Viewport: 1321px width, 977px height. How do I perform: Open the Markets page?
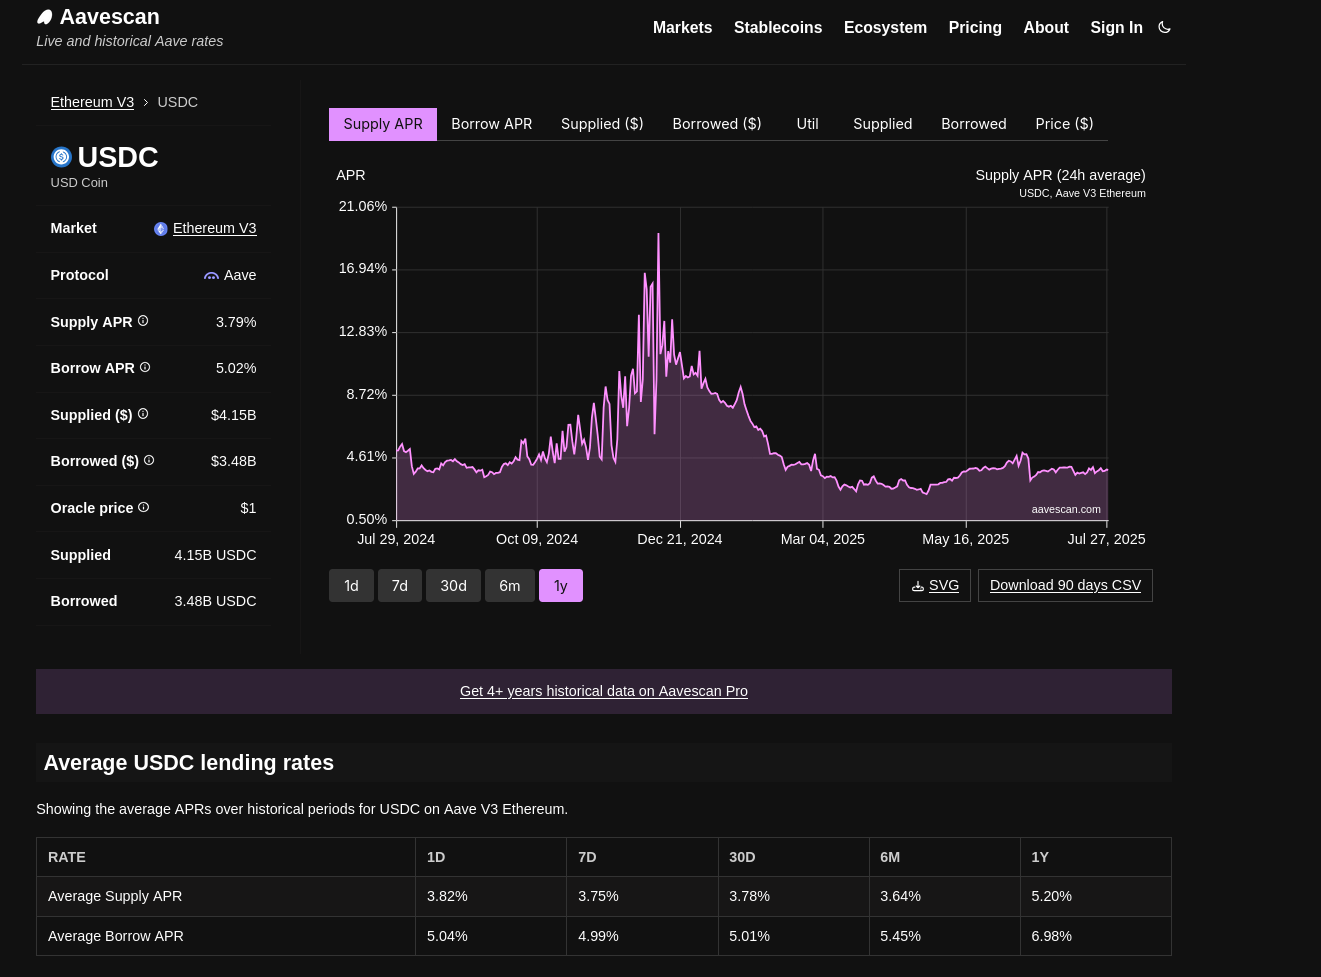click(682, 28)
